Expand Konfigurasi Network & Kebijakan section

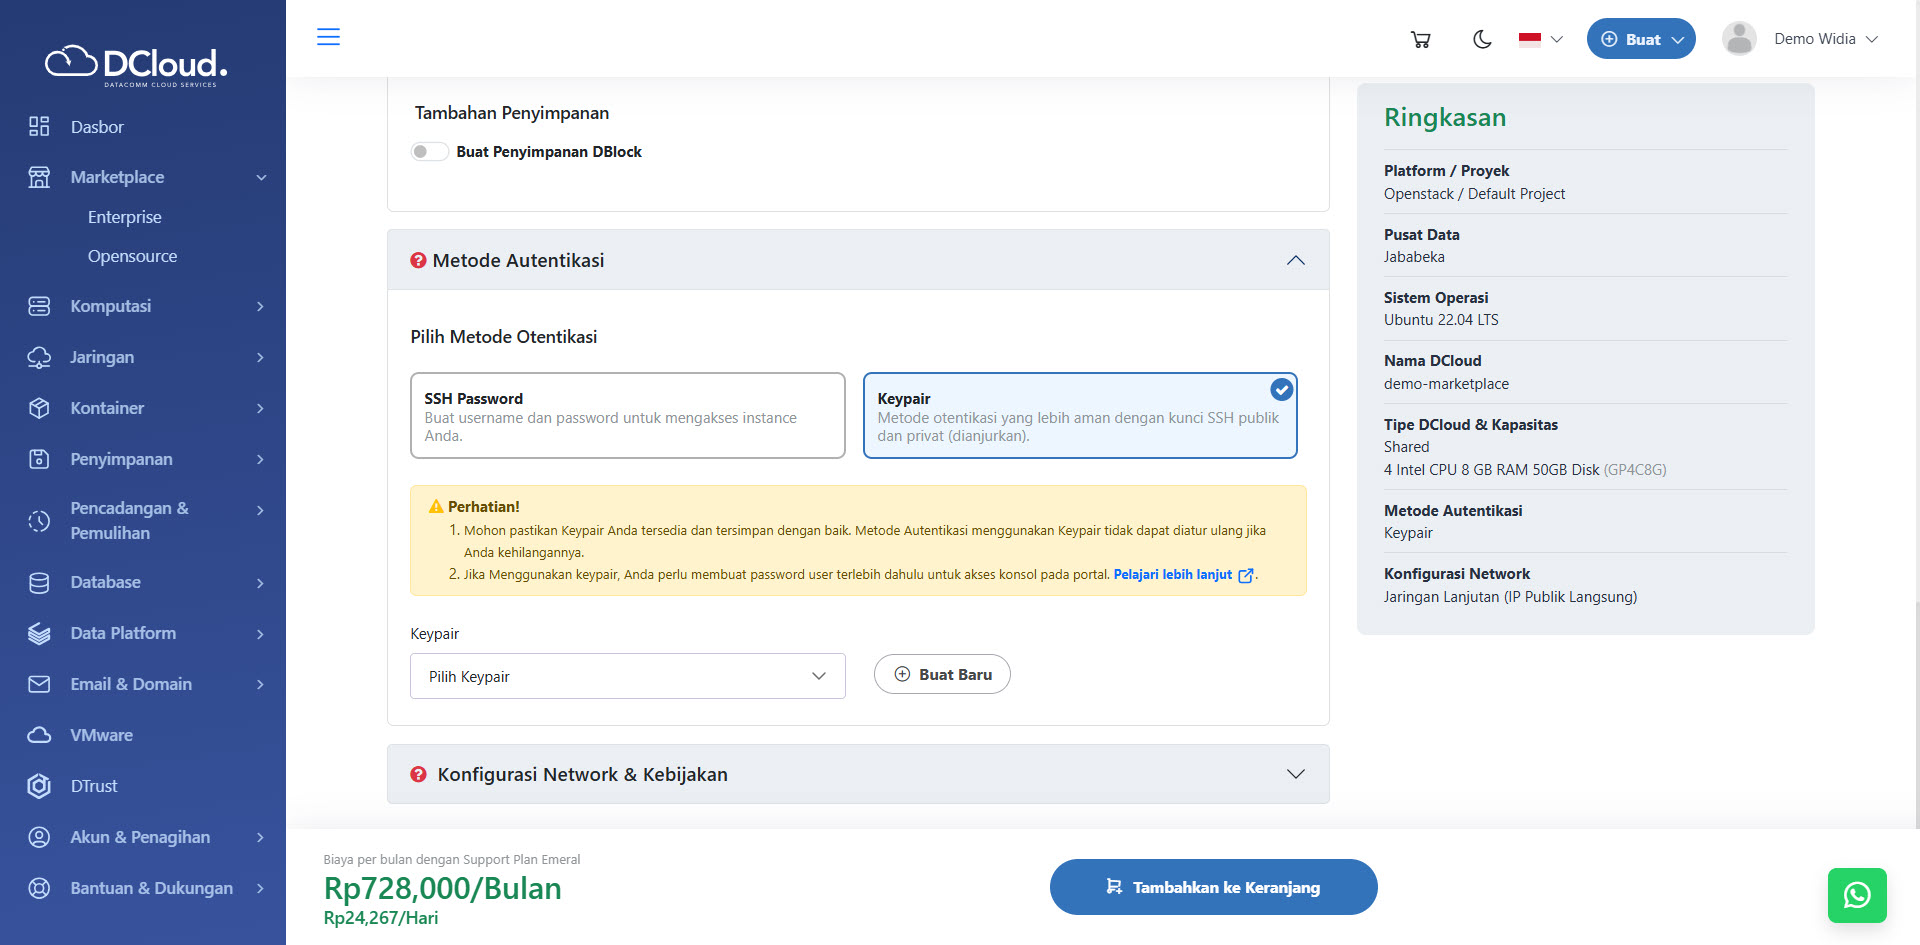1295,774
